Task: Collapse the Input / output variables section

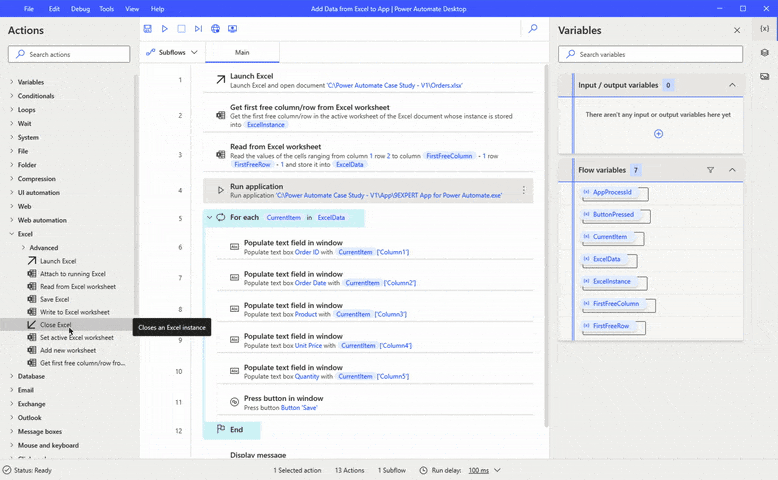Action: [x=732, y=85]
